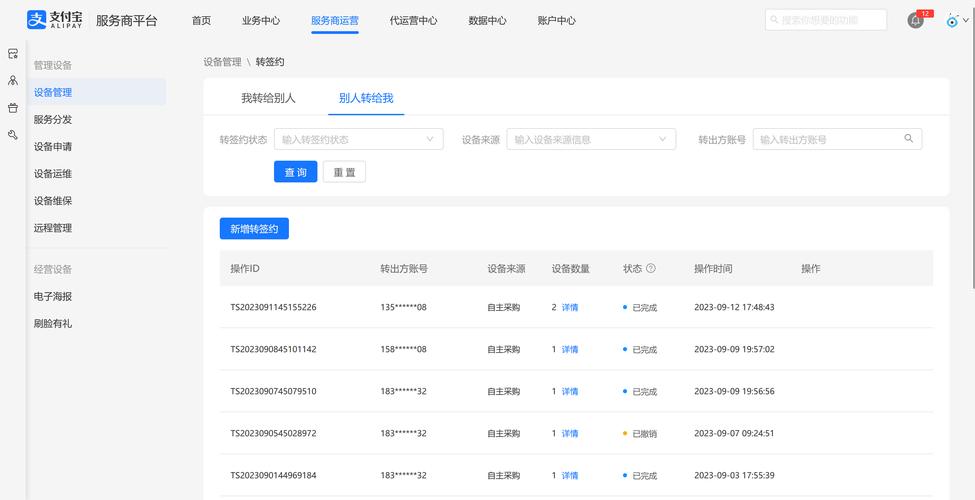The width and height of the screenshot is (975, 500).
Task: Click the Alipay logo
Action: 55,20
